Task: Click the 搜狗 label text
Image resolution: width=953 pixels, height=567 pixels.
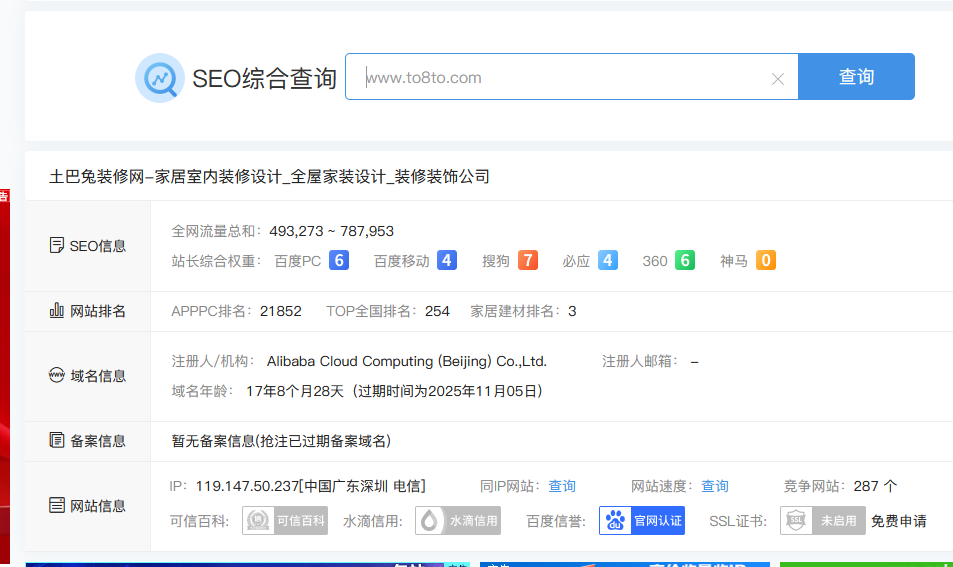Action: 495,261
